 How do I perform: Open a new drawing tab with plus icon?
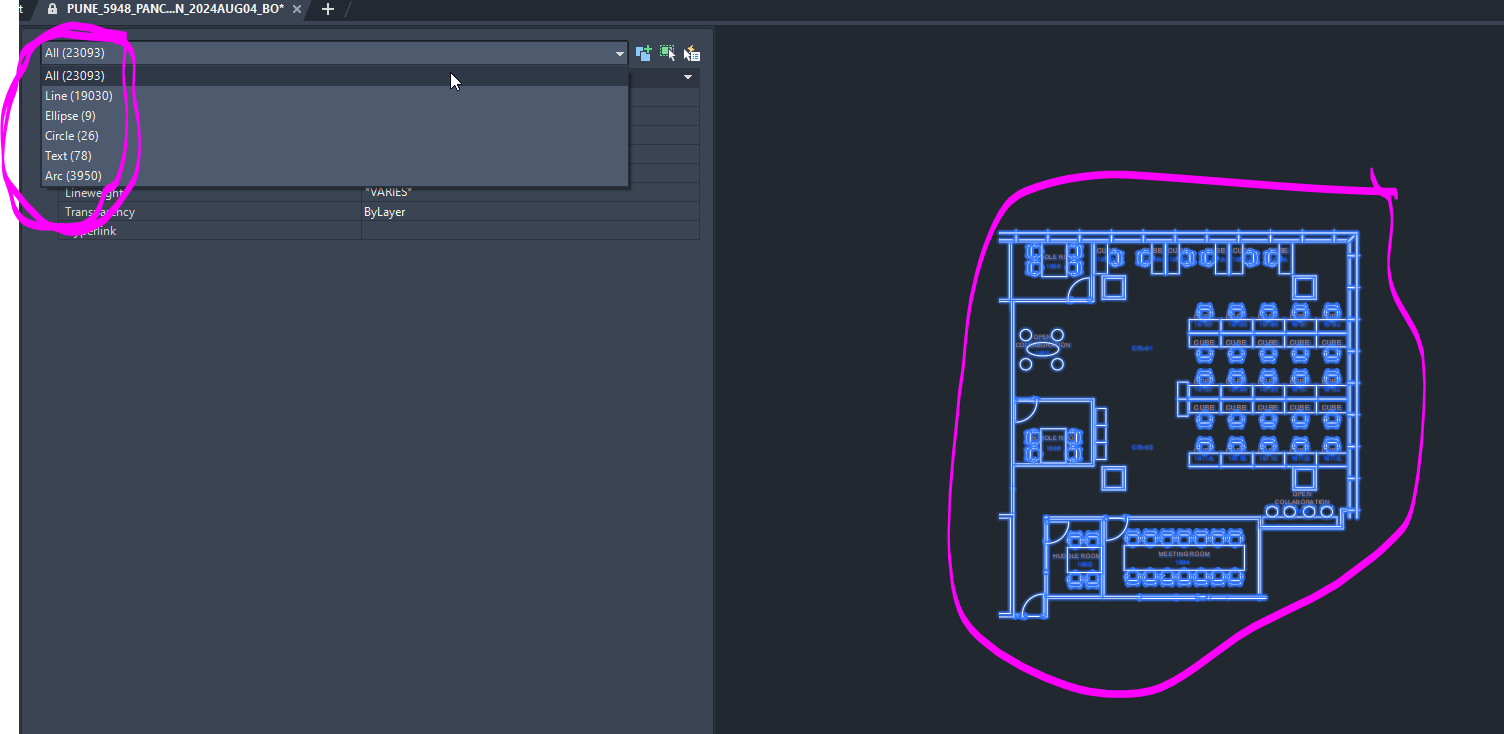tap(328, 9)
